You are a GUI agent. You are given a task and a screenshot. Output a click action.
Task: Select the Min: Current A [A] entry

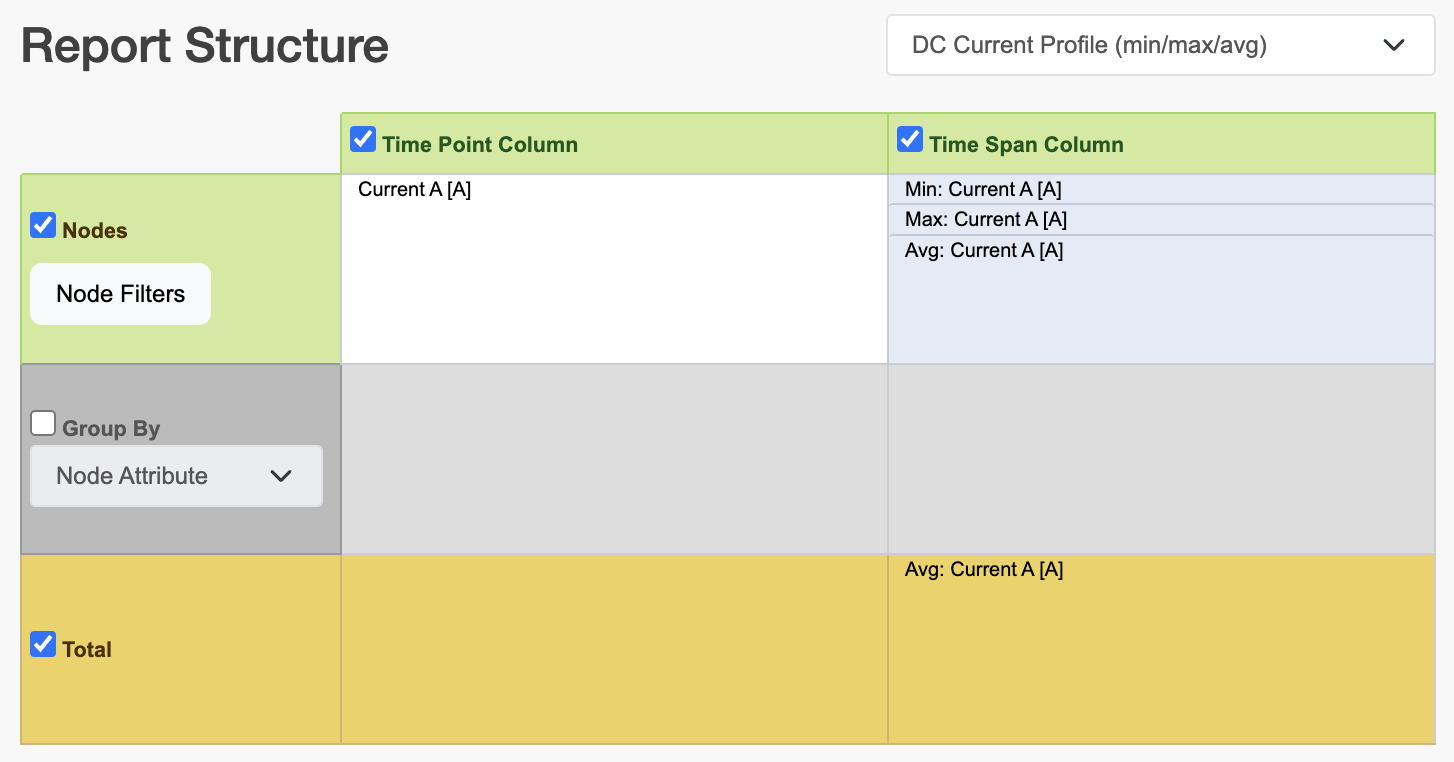tap(982, 189)
